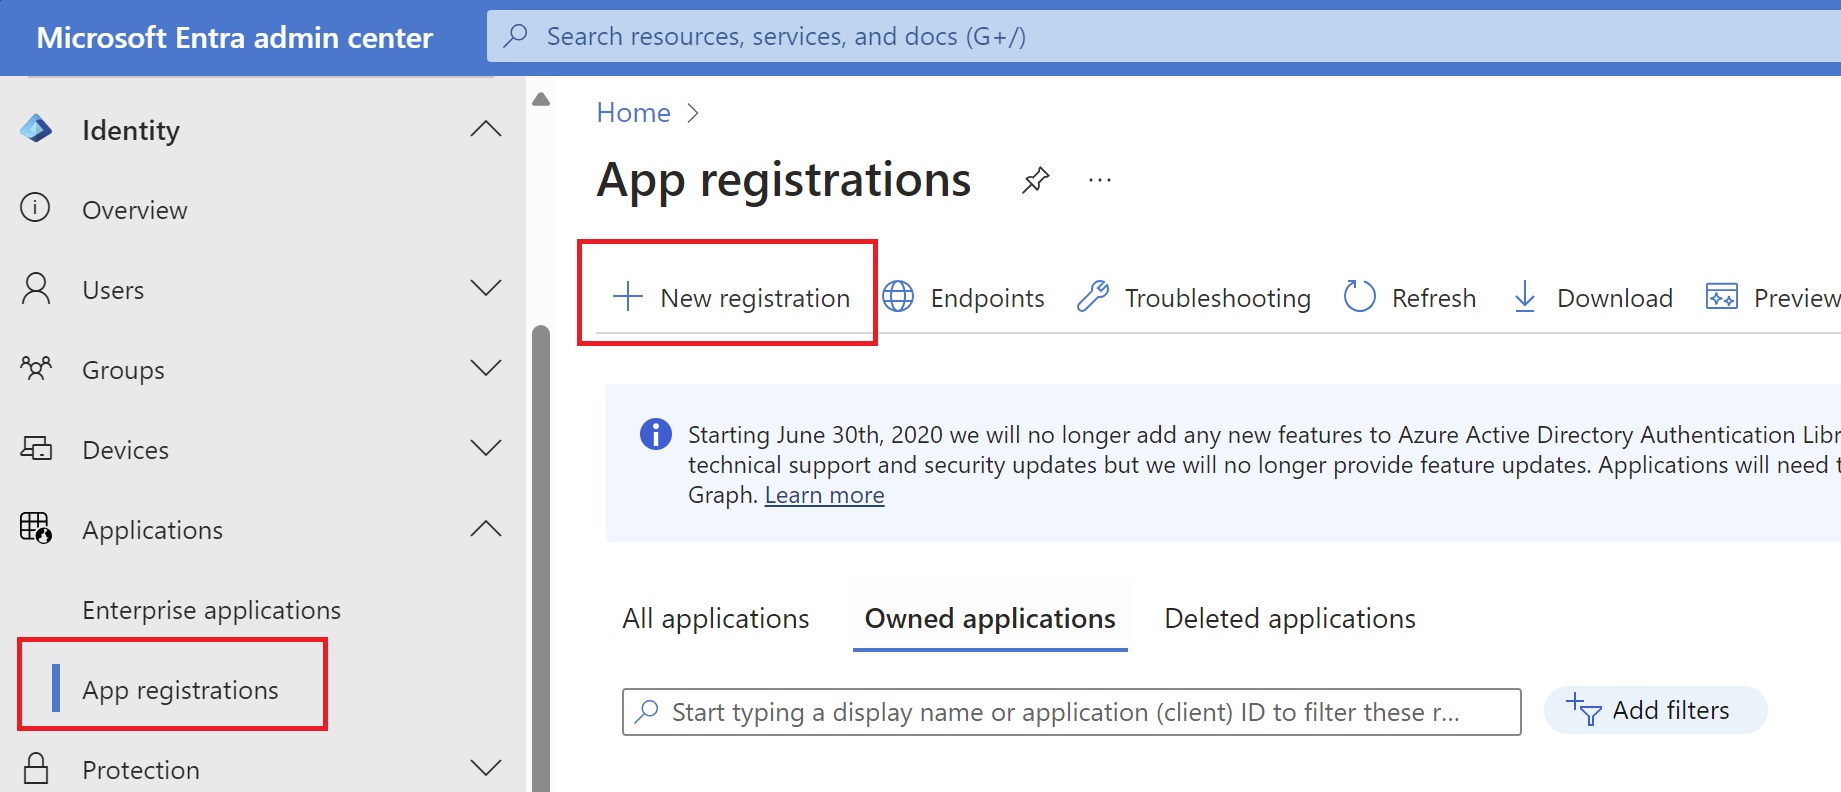Image resolution: width=1841 pixels, height=792 pixels.
Task: Click the Download arrow icon
Action: pos(1525,296)
